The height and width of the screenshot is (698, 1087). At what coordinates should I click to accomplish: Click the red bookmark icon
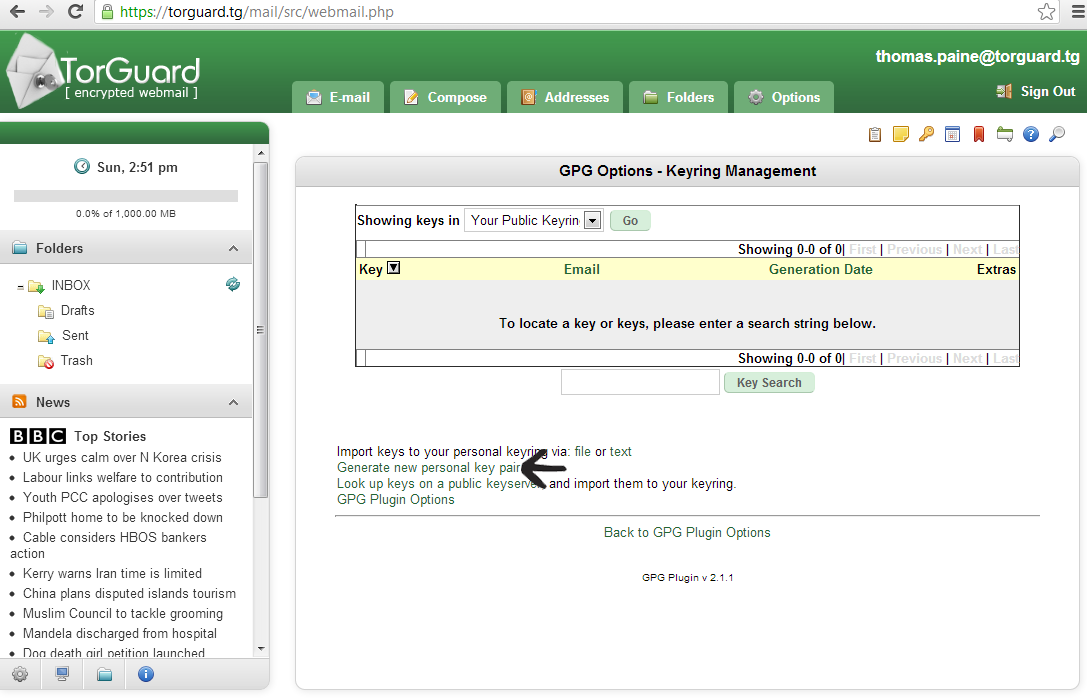tap(979, 134)
